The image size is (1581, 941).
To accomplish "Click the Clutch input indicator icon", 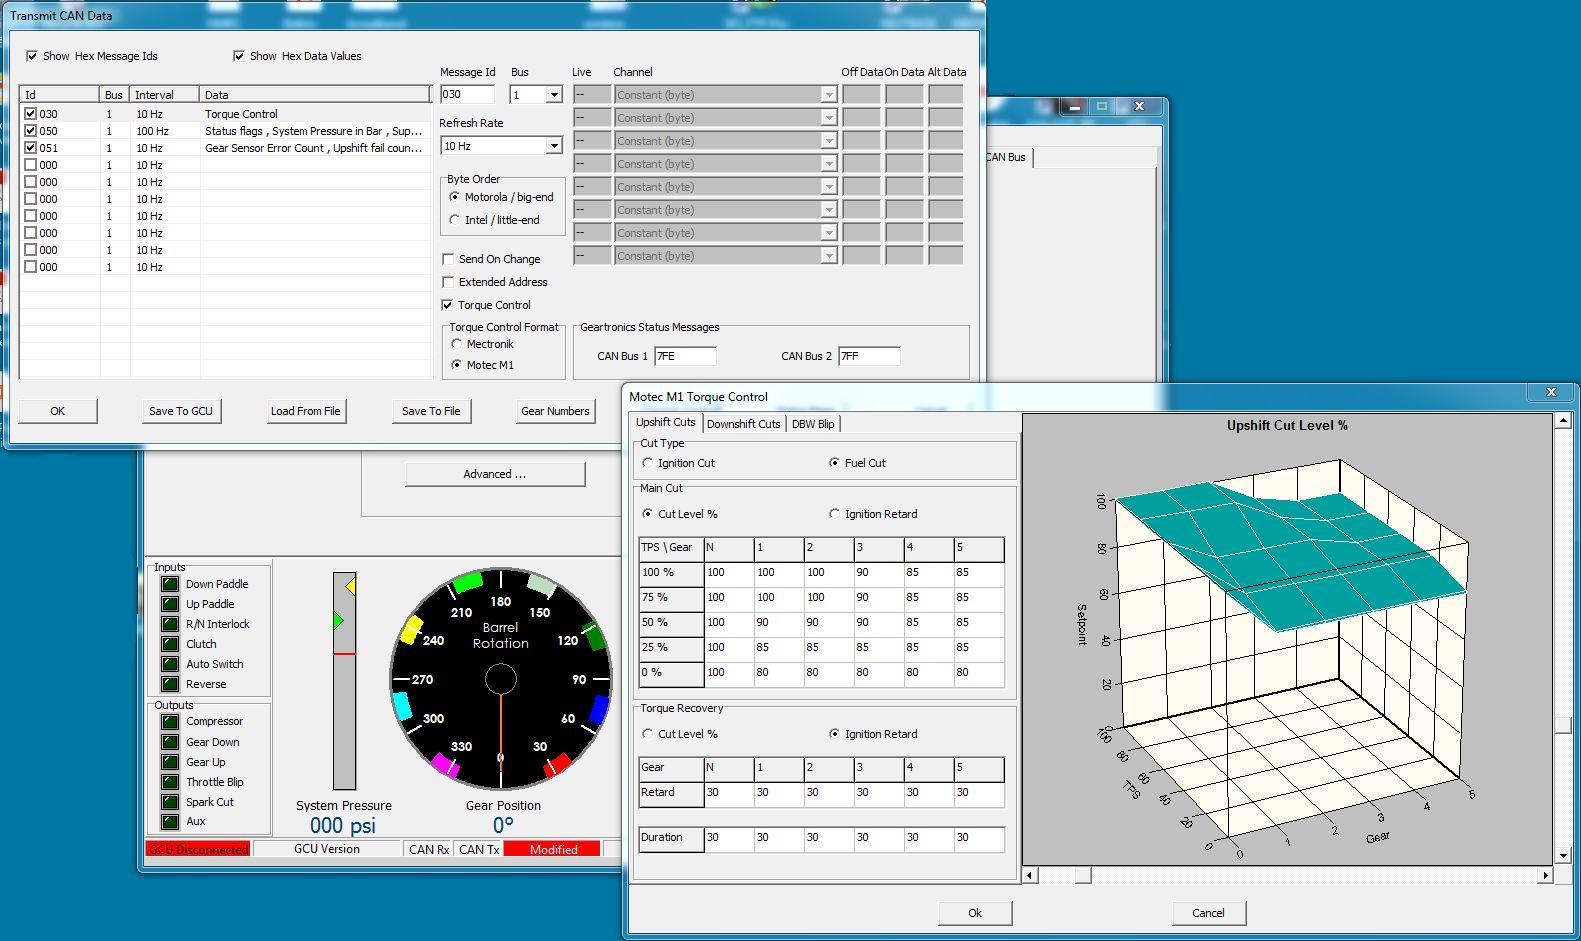I will (170, 644).
